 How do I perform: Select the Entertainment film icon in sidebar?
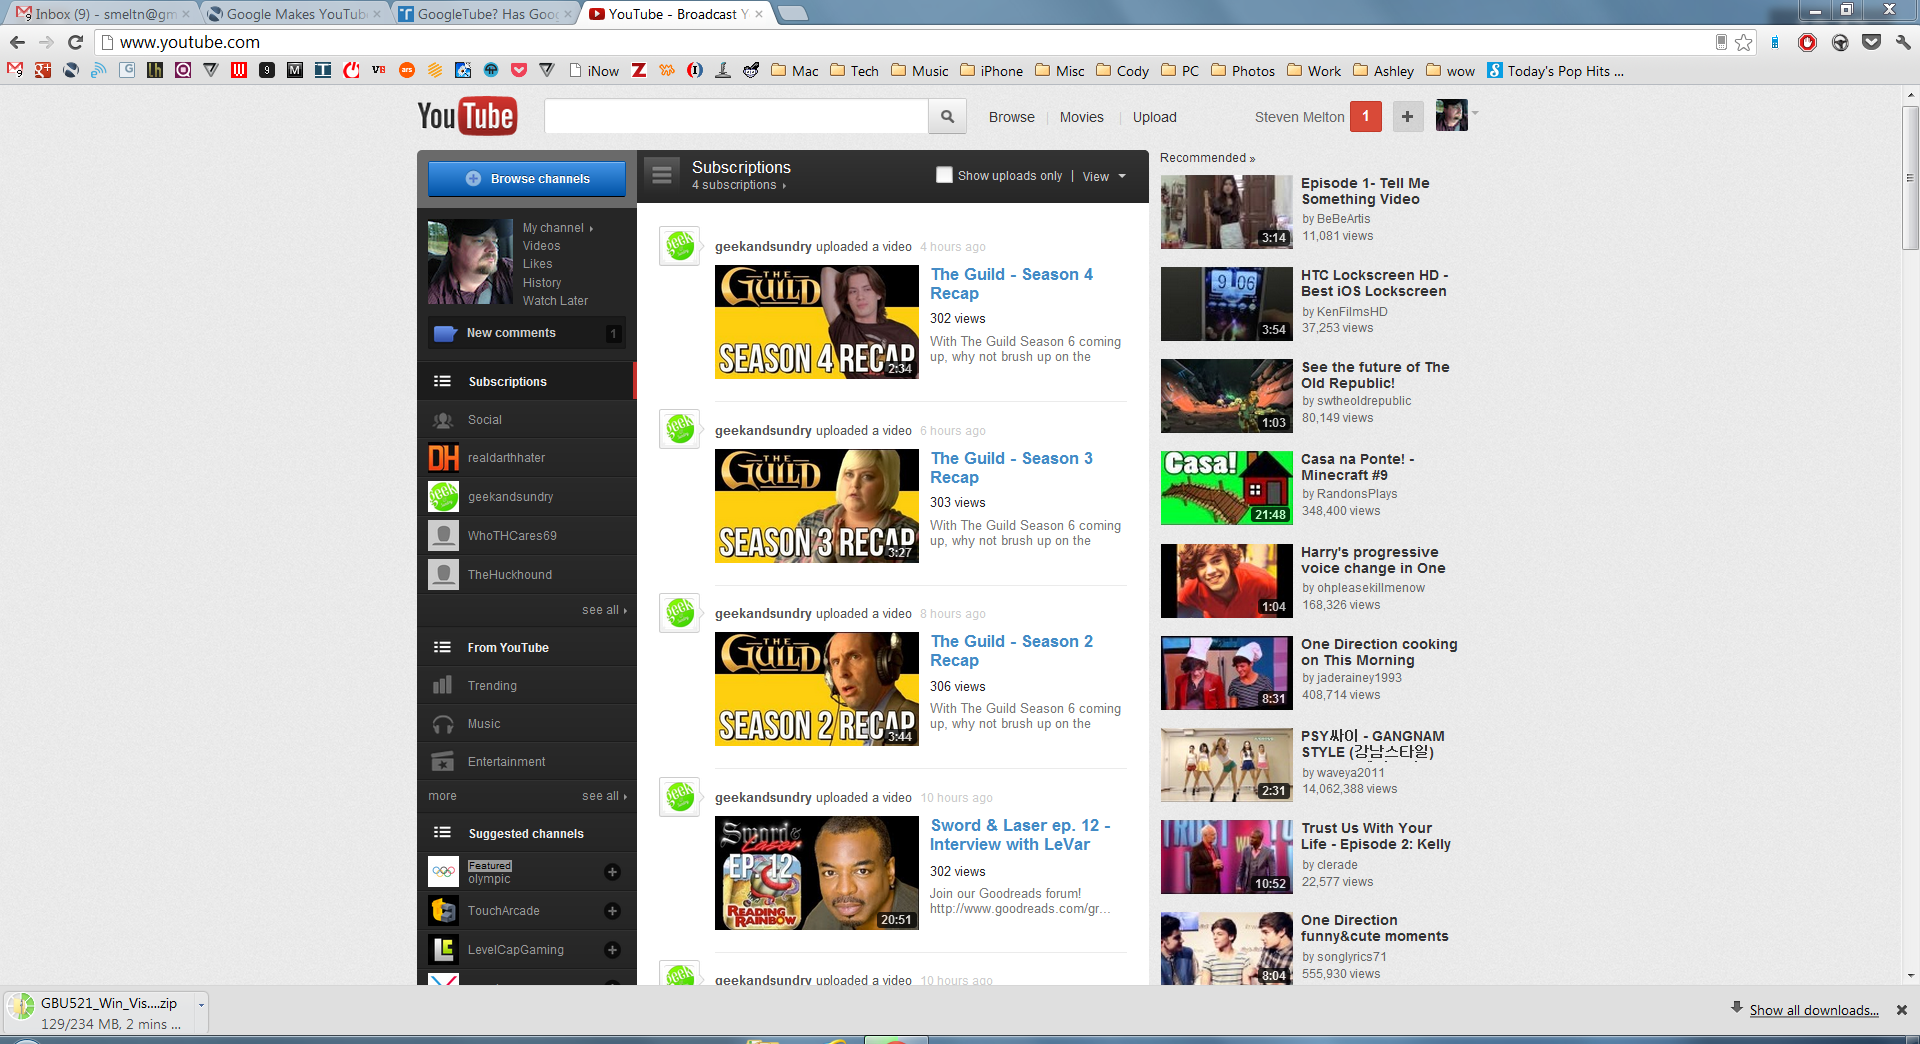coord(443,761)
